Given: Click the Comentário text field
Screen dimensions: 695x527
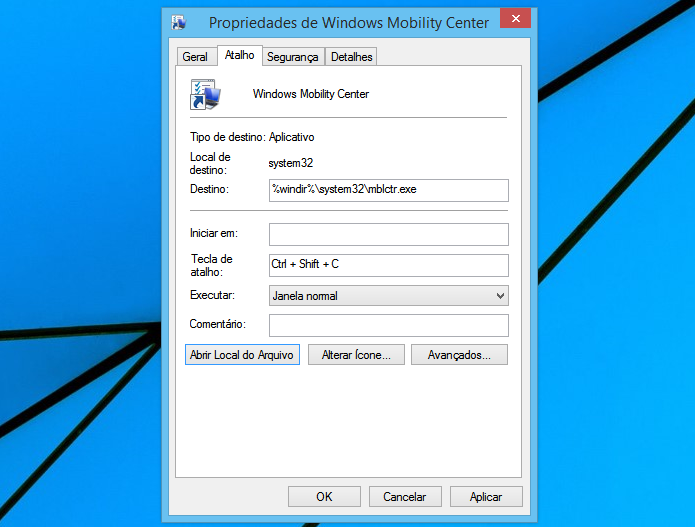Looking at the screenshot, I should point(389,325).
